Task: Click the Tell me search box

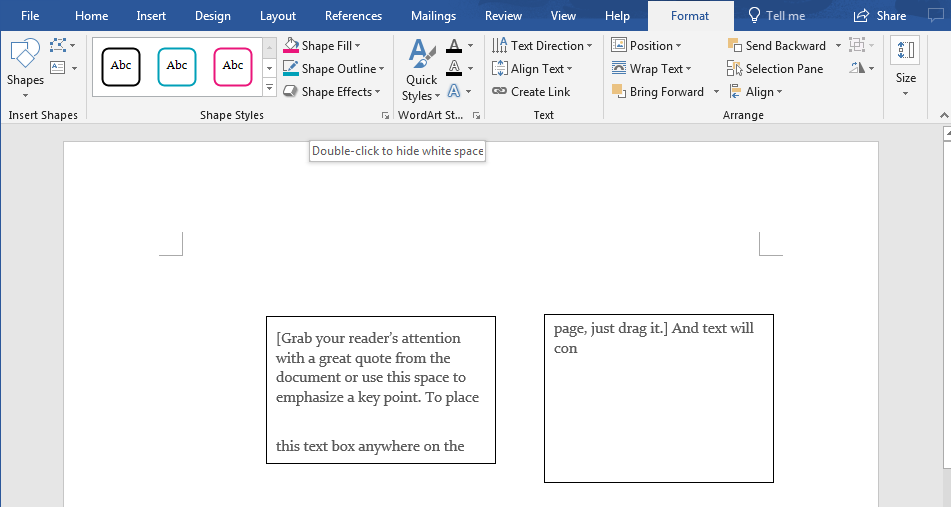Action: pyautogui.click(x=777, y=16)
